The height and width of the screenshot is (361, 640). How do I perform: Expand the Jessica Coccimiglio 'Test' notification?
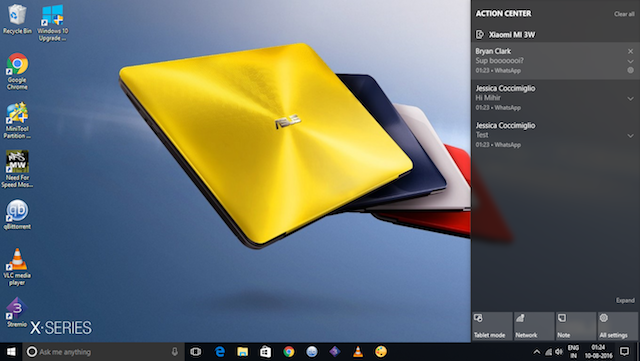(x=630, y=136)
